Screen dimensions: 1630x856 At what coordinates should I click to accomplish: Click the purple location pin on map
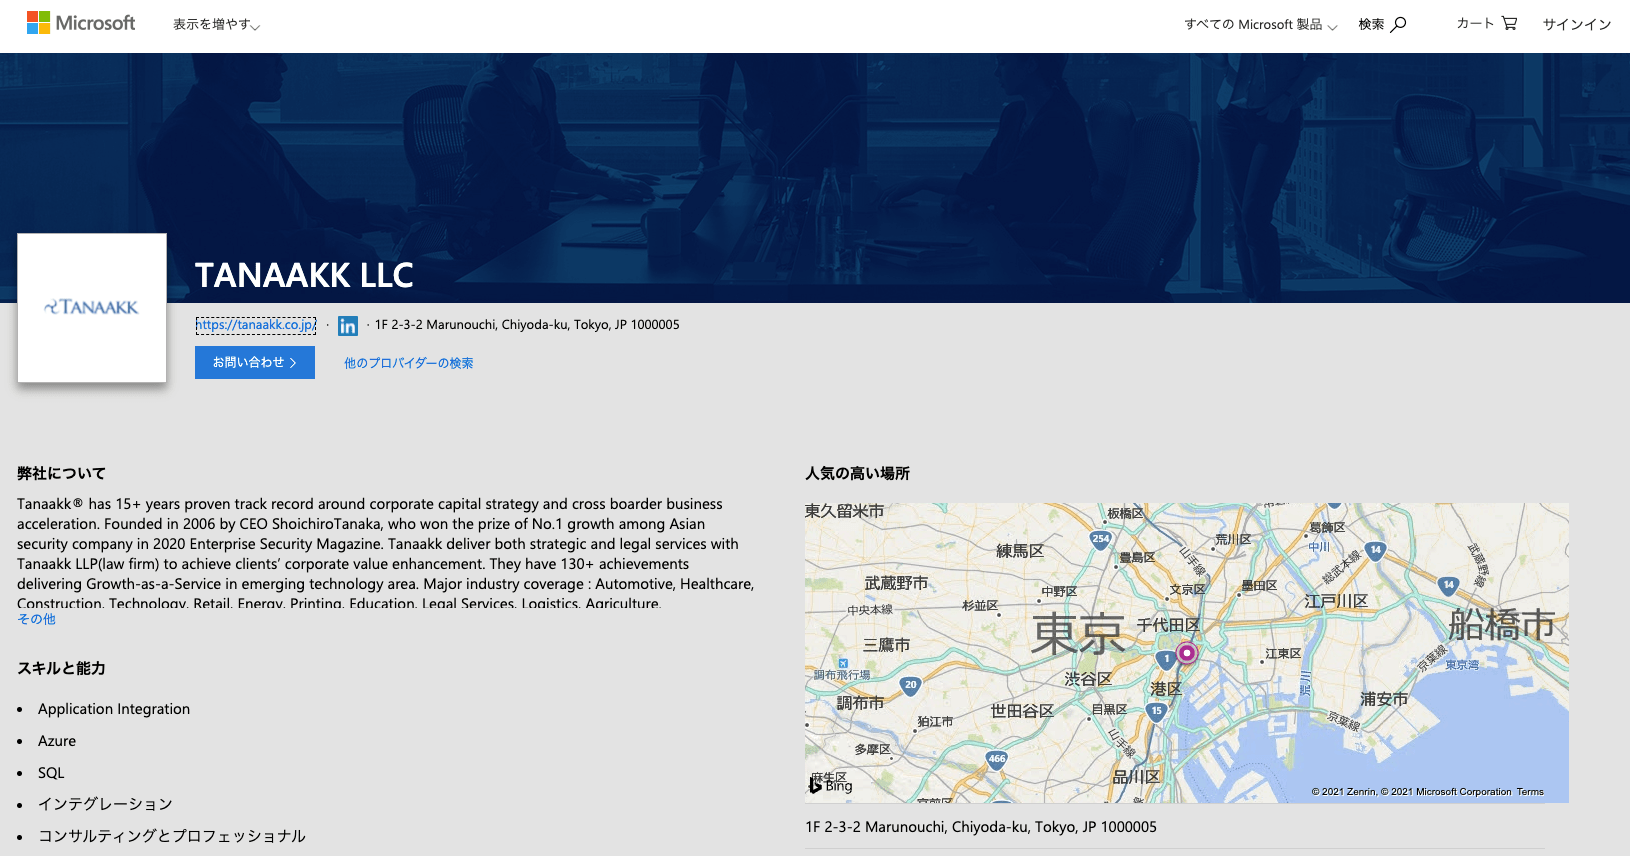coord(1187,653)
